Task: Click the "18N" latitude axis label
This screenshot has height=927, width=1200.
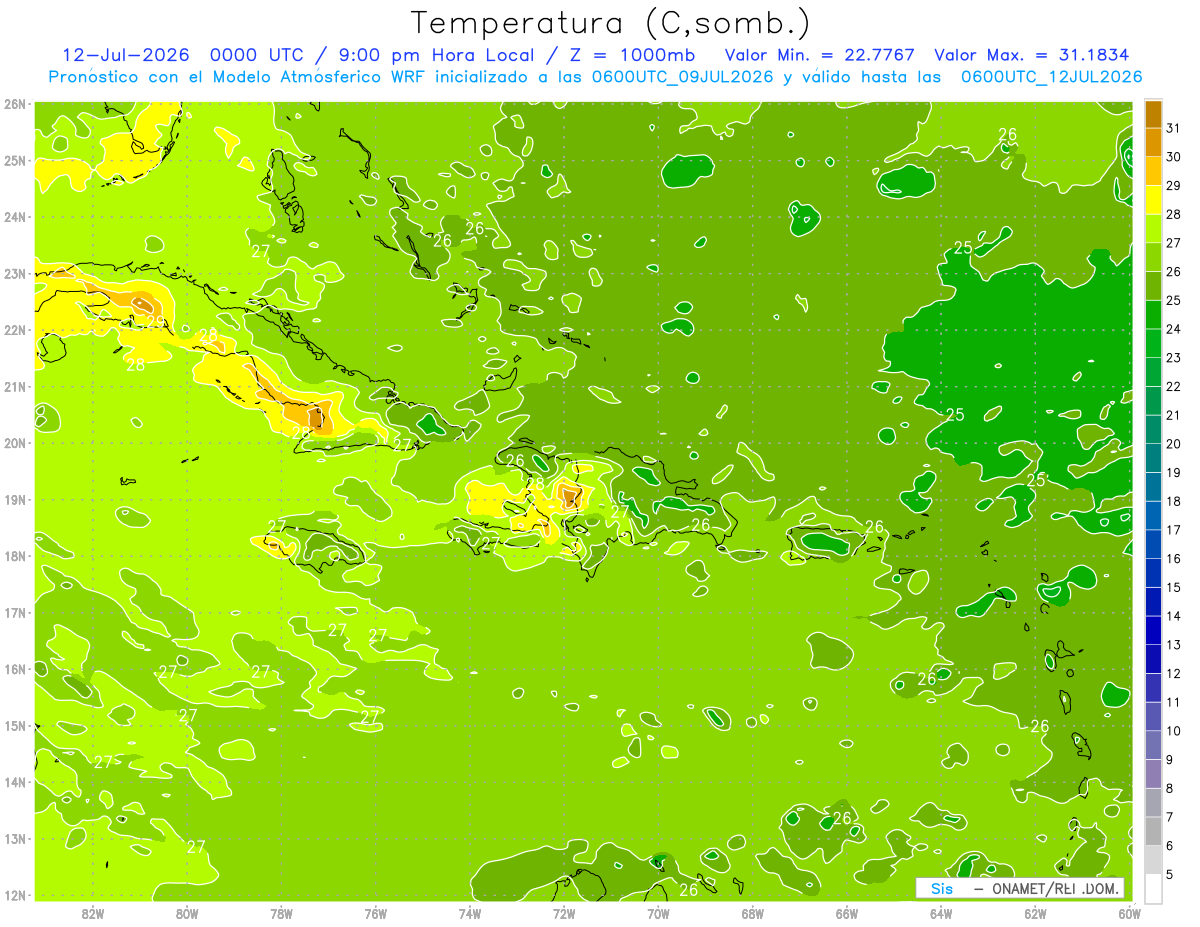Action: click(14, 556)
